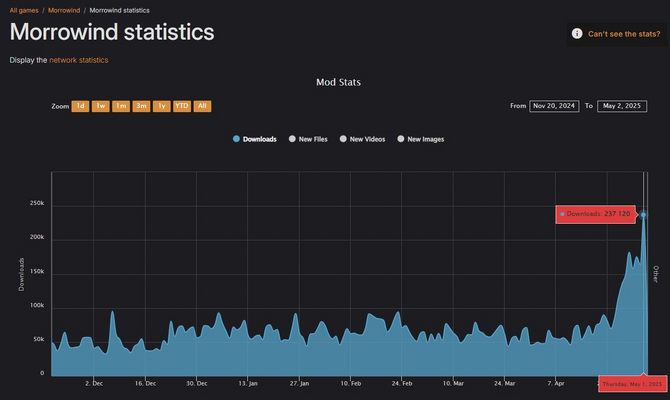
Task: Click the Downloads 237 120 data point tooltip
Action: tap(596, 214)
